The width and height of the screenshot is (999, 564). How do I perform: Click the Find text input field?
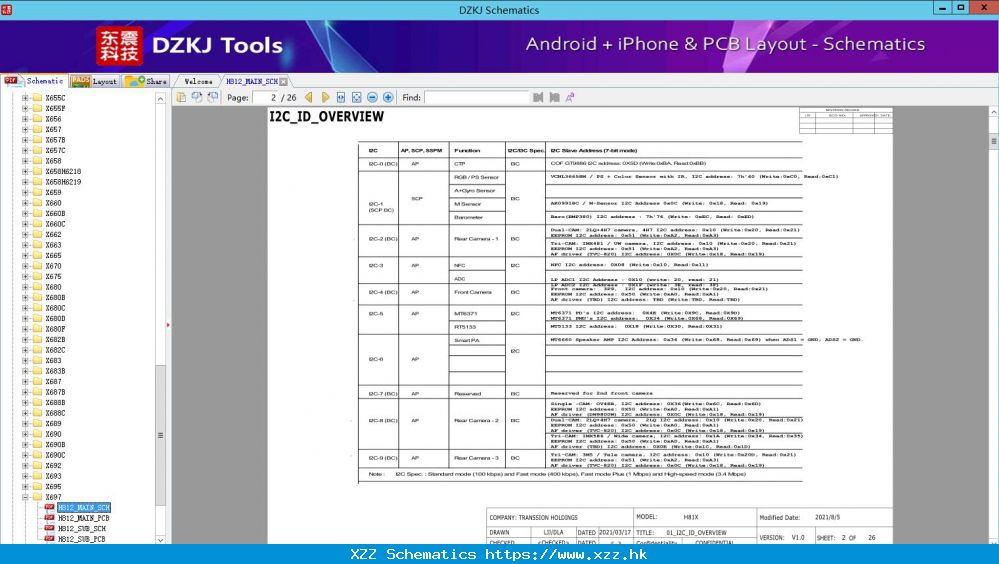tap(477, 98)
